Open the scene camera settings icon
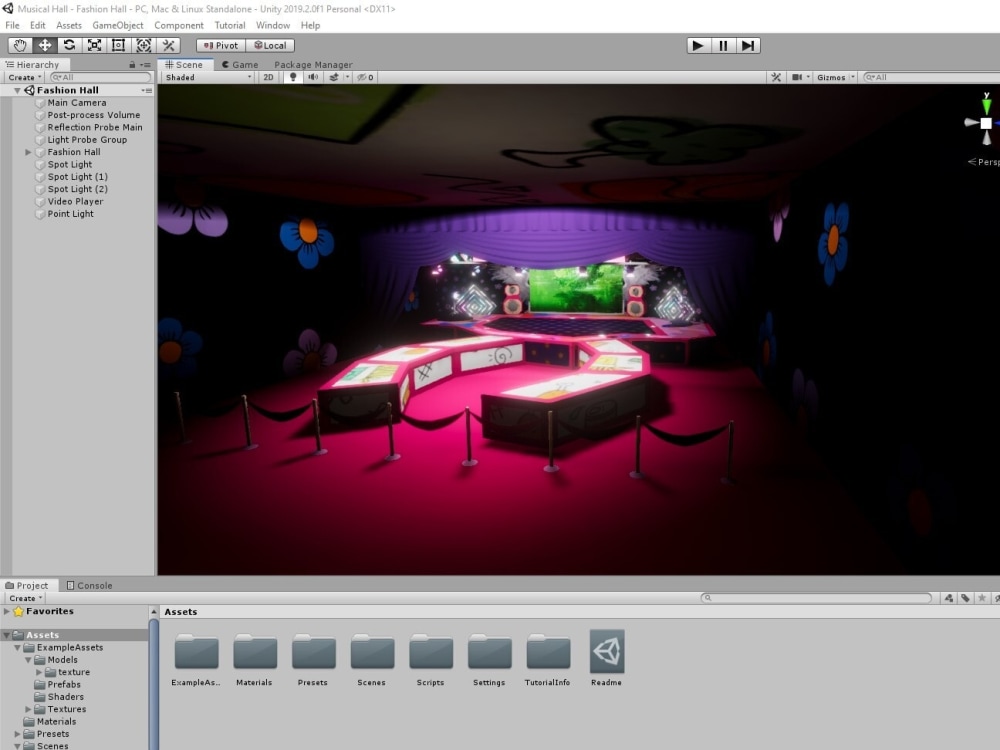Viewport: 1000px width, 750px height. point(796,77)
